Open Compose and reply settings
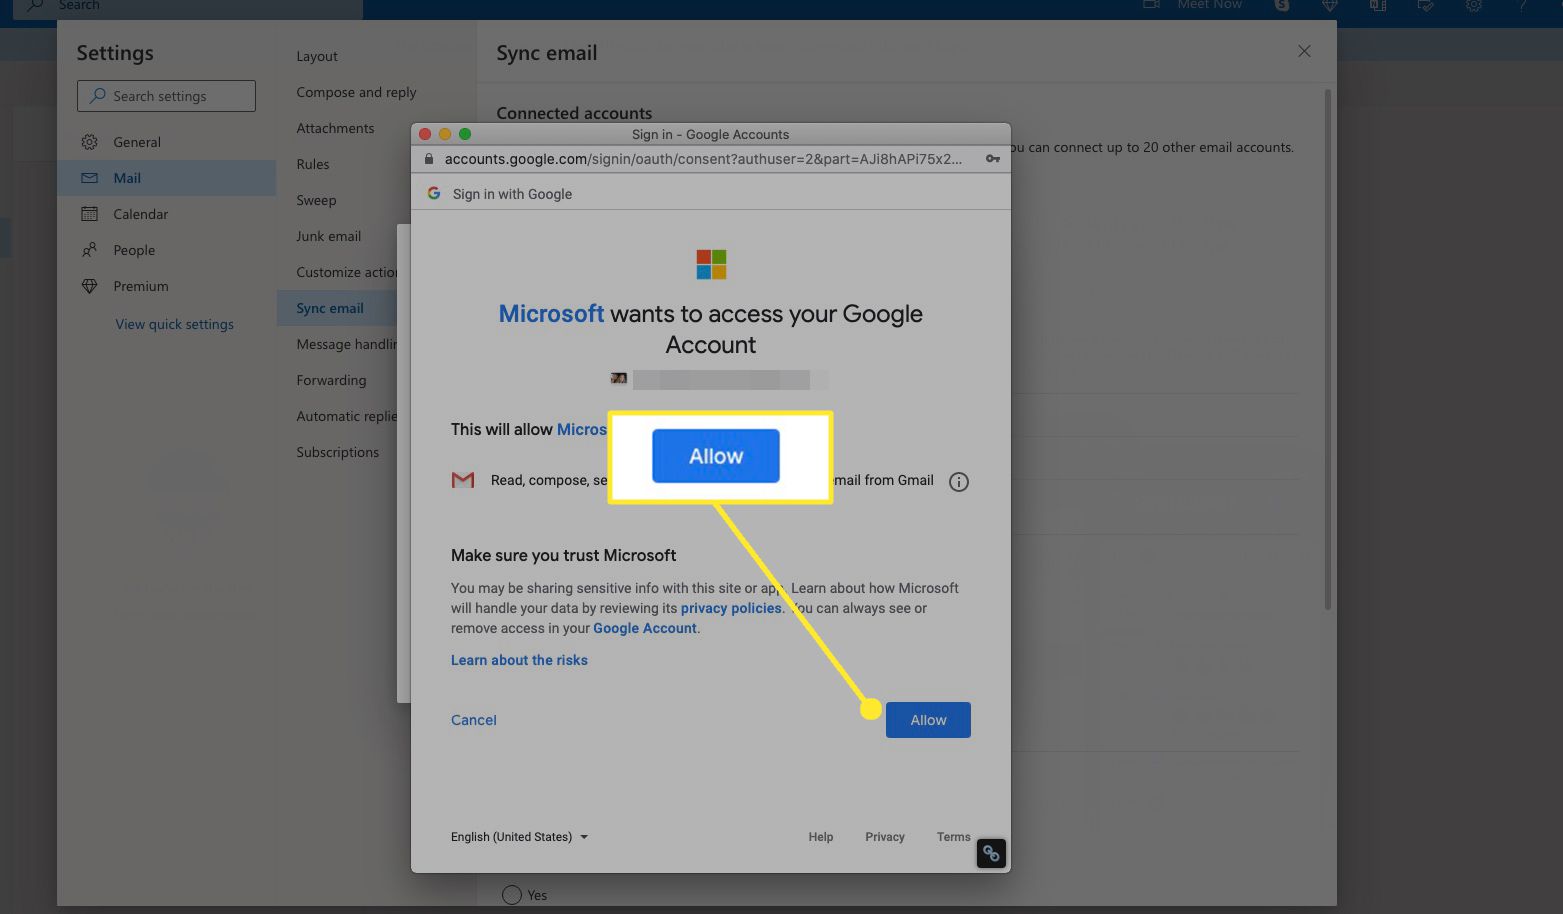This screenshot has height=914, width=1563. (356, 92)
